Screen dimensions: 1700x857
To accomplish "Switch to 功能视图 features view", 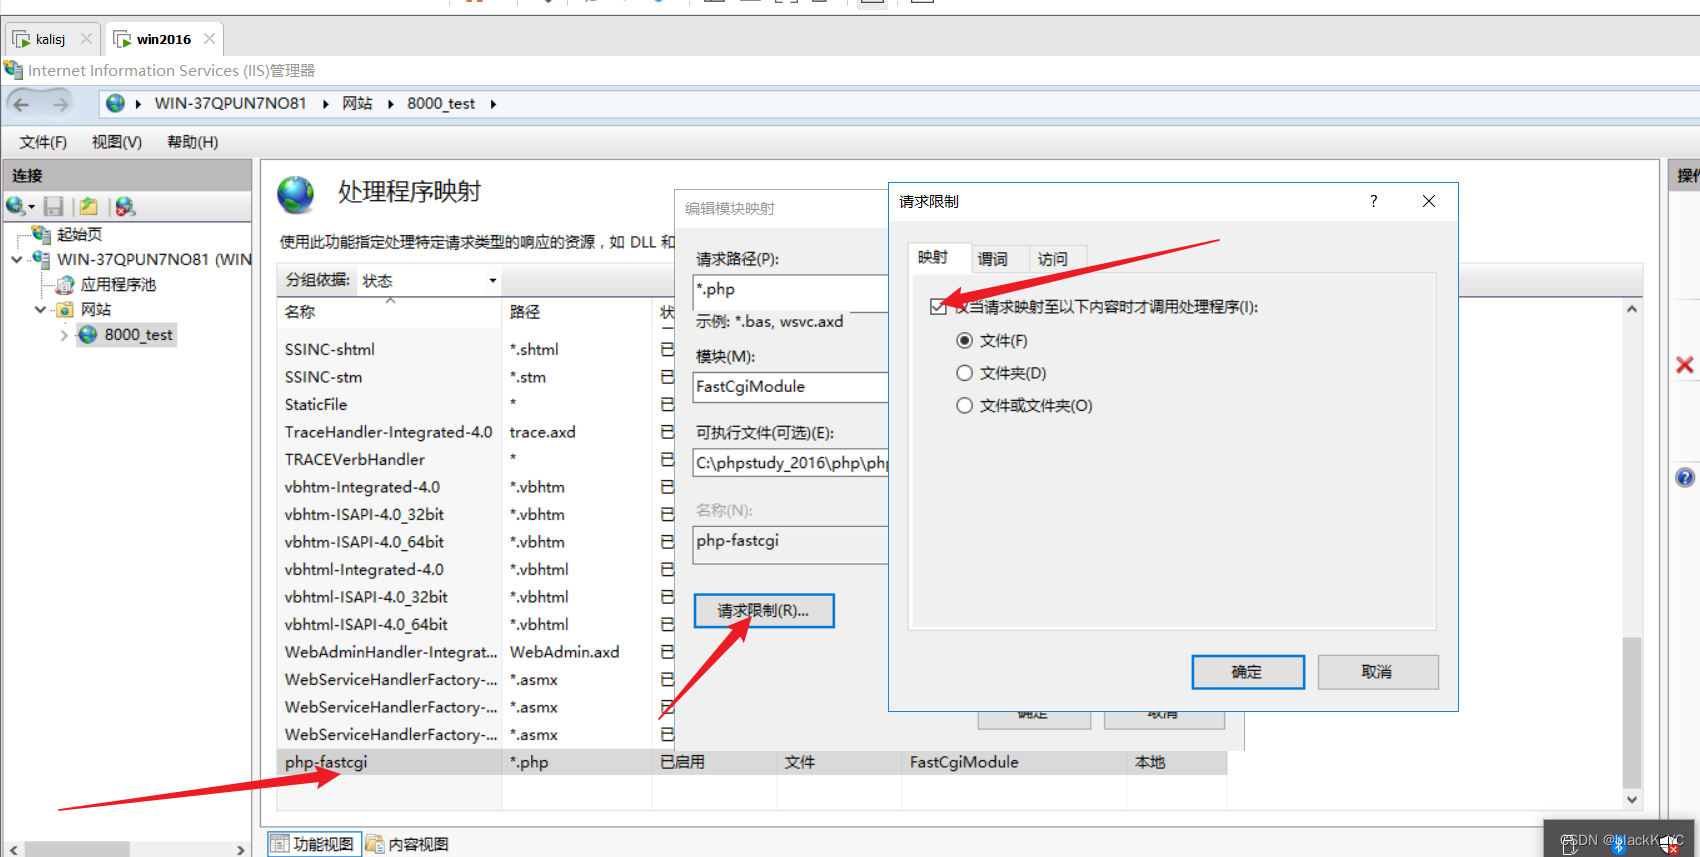I will (x=314, y=844).
